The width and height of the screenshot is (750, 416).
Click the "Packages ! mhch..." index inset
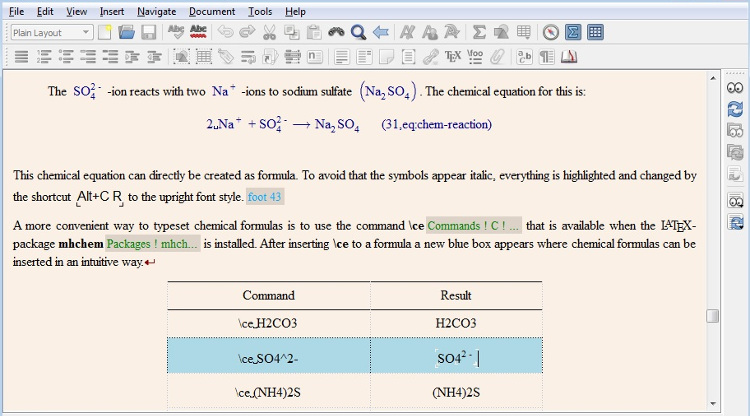(153, 244)
